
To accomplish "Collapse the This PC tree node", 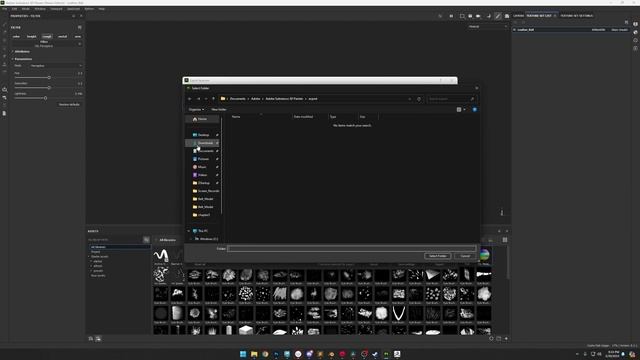I will 189,231.
